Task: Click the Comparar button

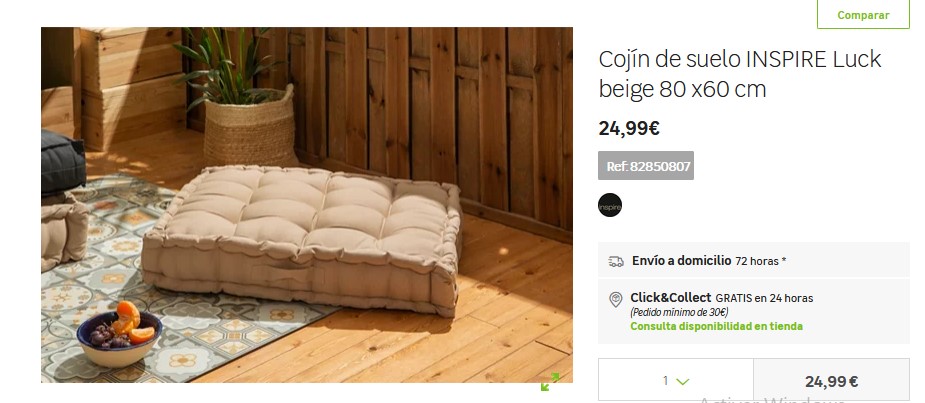Action: pos(863,15)
